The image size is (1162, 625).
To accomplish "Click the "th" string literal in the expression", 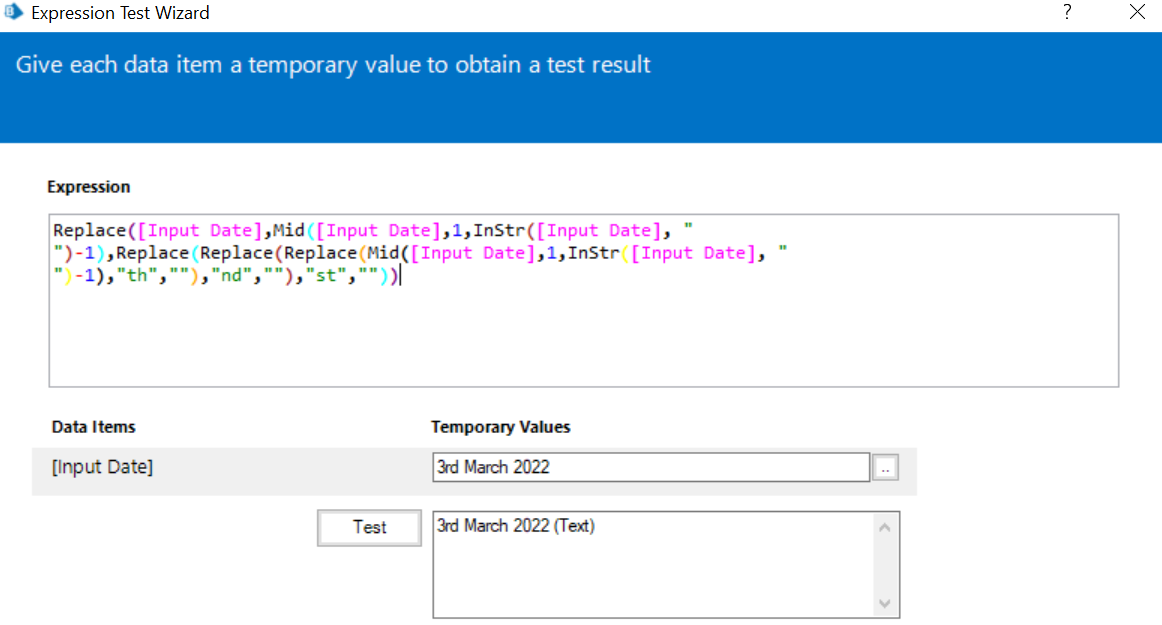I will pyautogui.click(x=135, y=275).
